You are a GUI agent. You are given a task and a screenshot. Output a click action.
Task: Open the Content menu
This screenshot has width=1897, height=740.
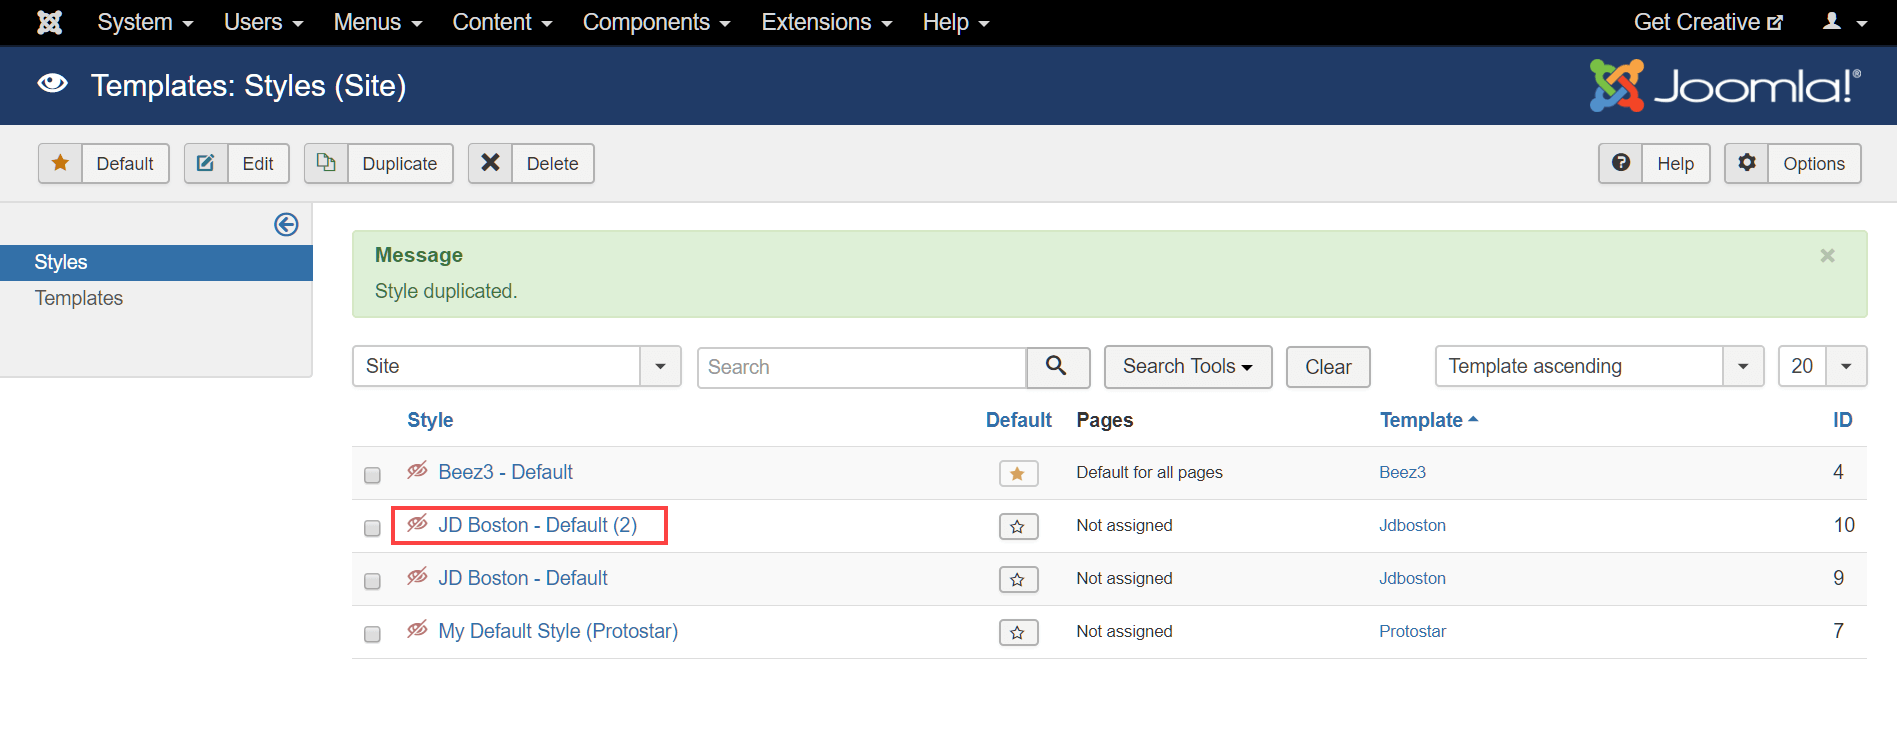coord(502,22)
